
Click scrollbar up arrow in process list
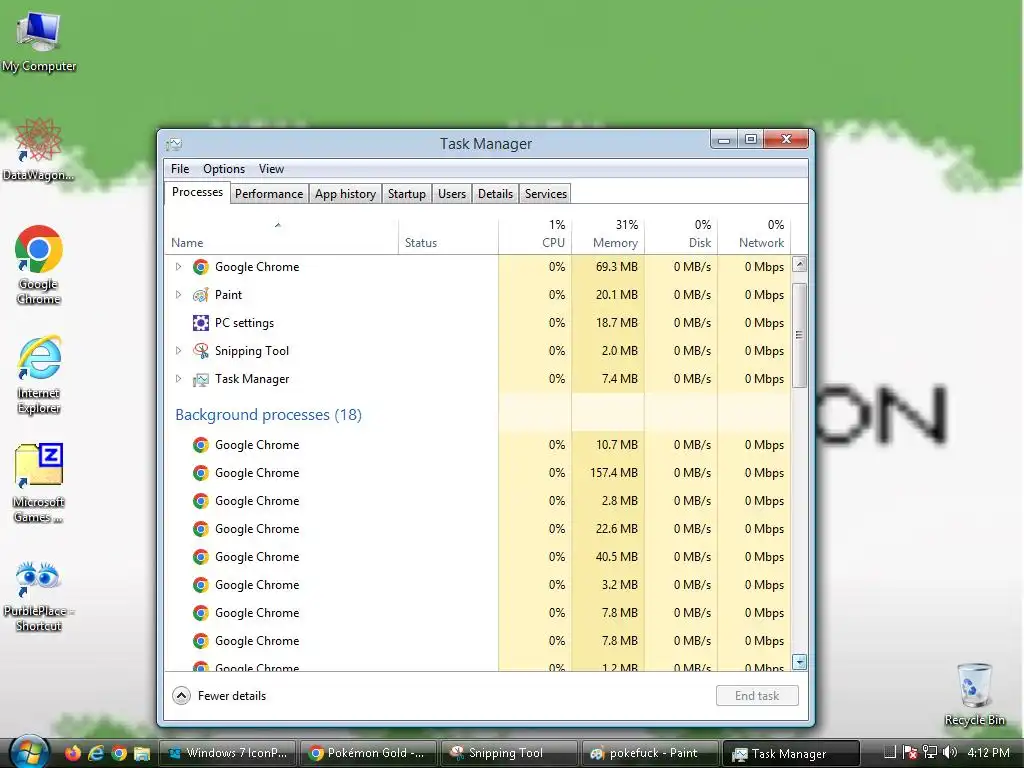point(799,264)
